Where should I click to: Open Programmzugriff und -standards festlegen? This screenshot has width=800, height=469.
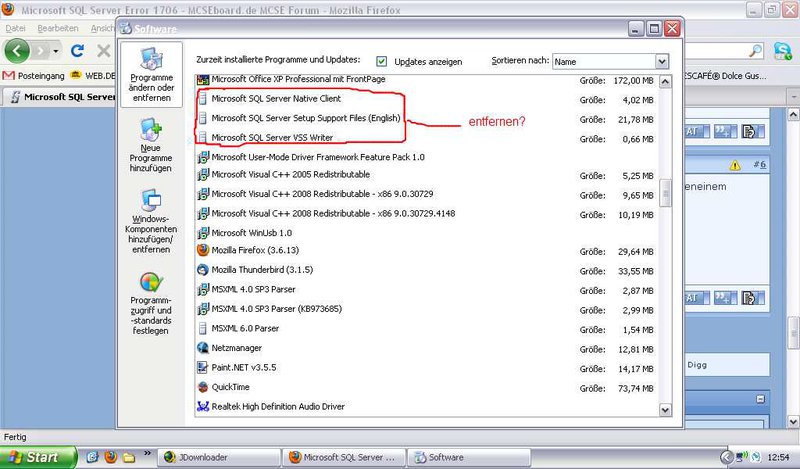[x=151, y=303]
